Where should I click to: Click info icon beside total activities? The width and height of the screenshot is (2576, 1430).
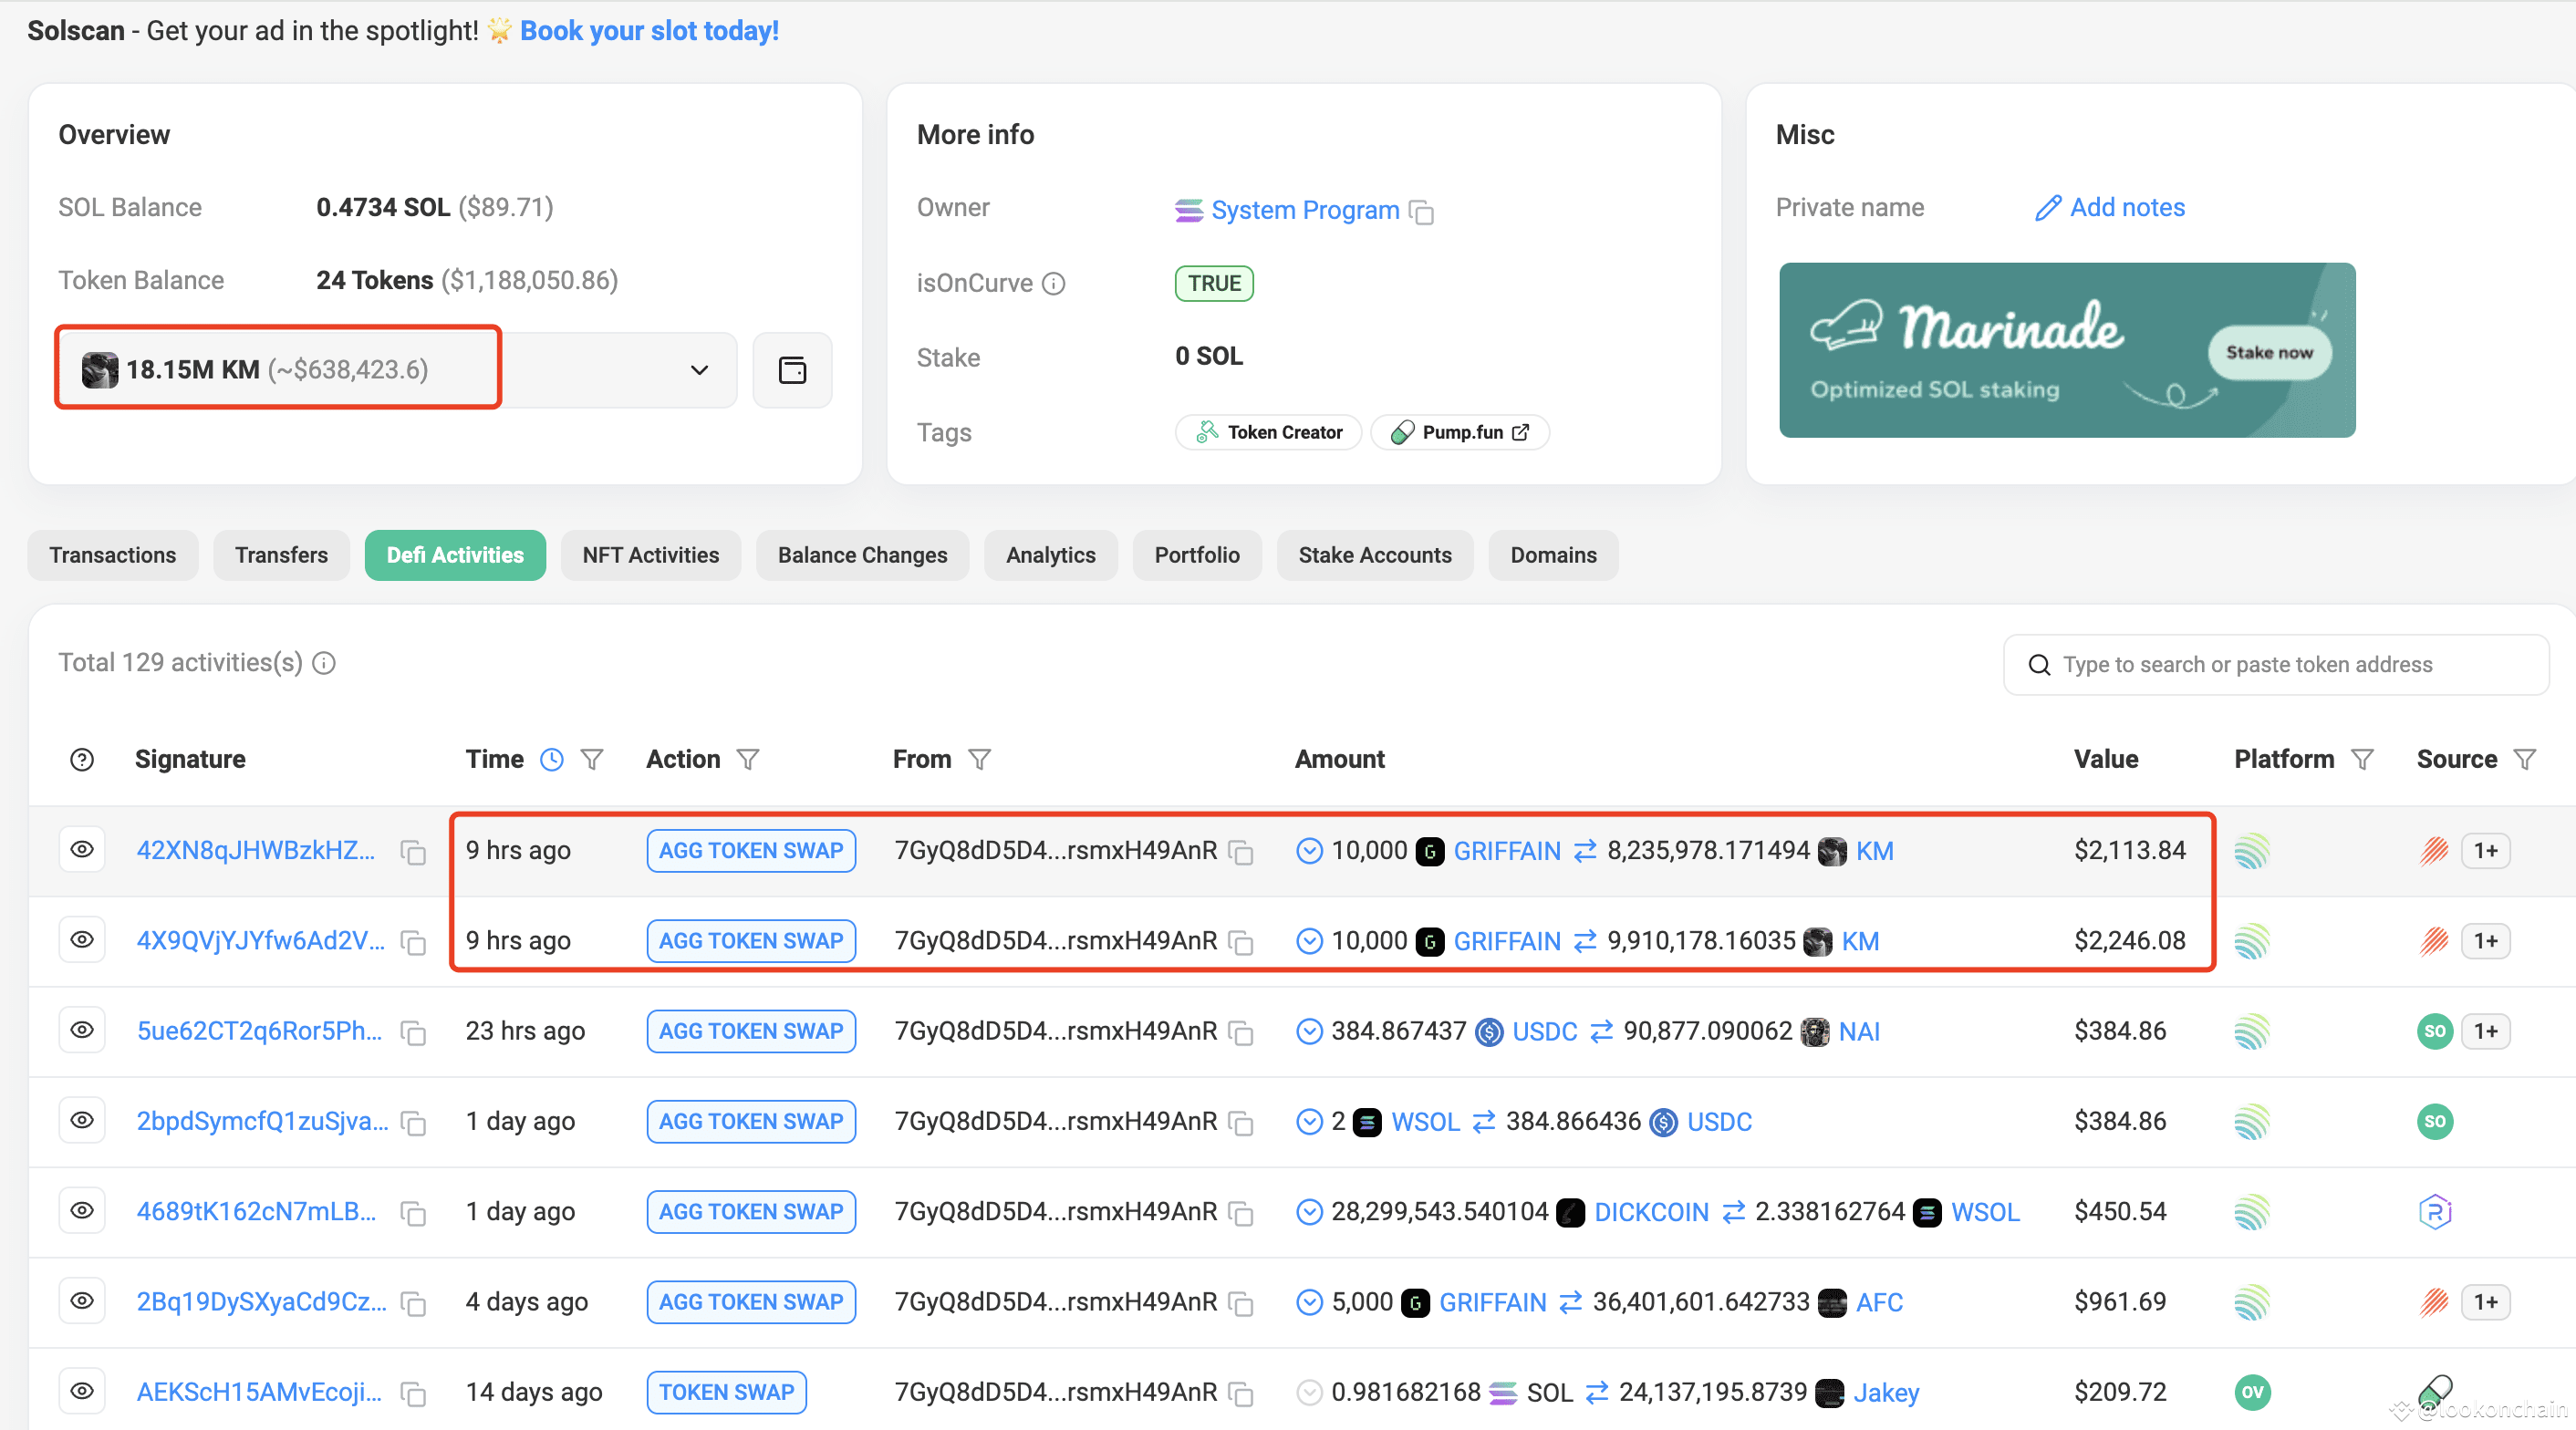tap(324, 663)
